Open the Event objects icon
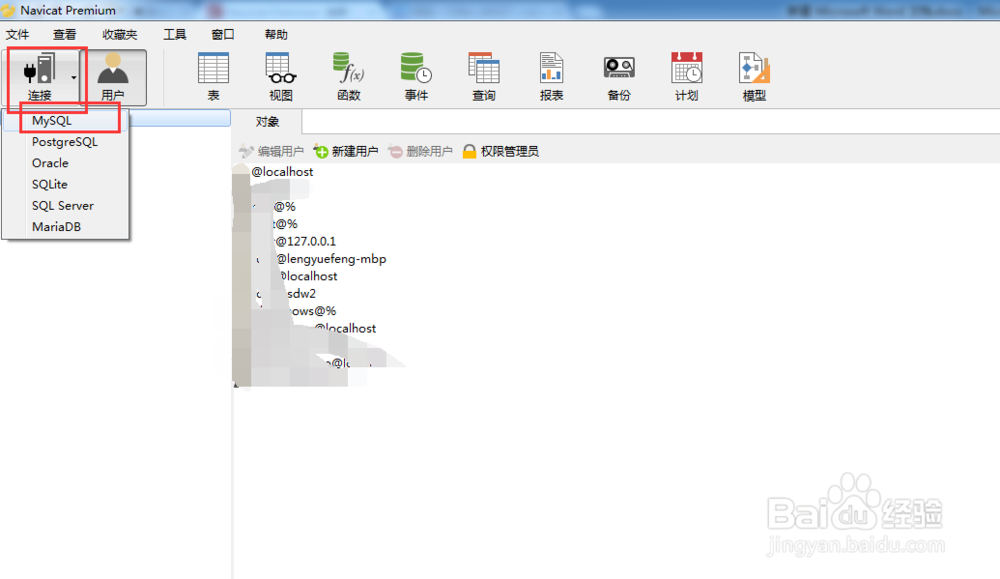 point(416,77)
